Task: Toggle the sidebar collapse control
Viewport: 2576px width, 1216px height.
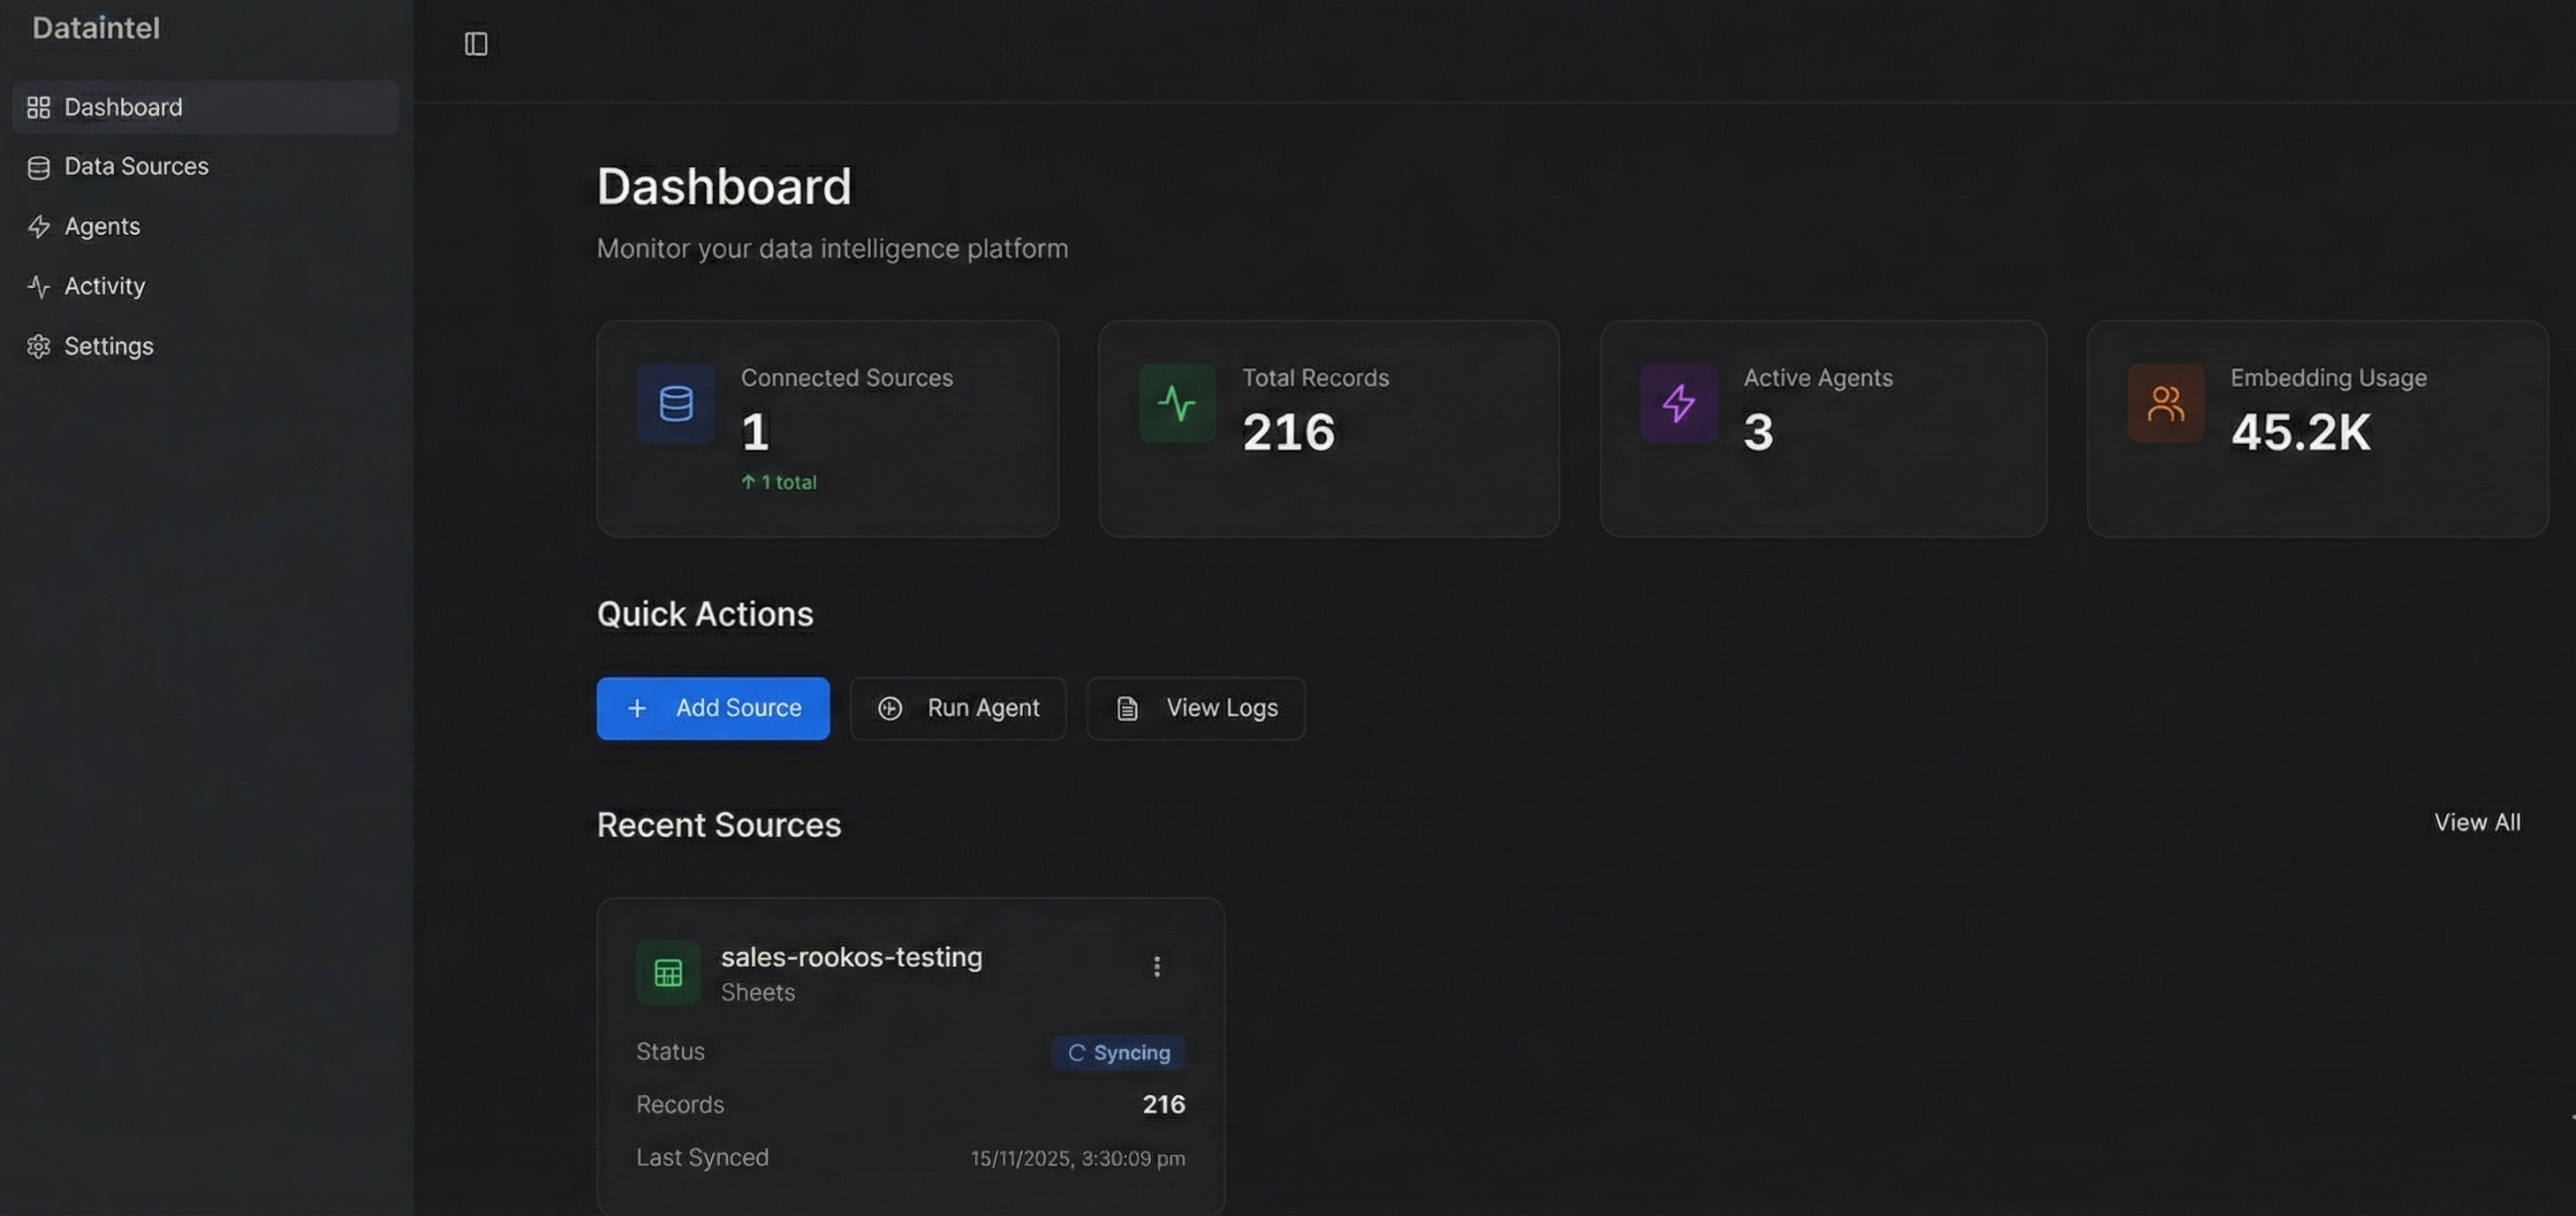Action: tap(476, 44)
